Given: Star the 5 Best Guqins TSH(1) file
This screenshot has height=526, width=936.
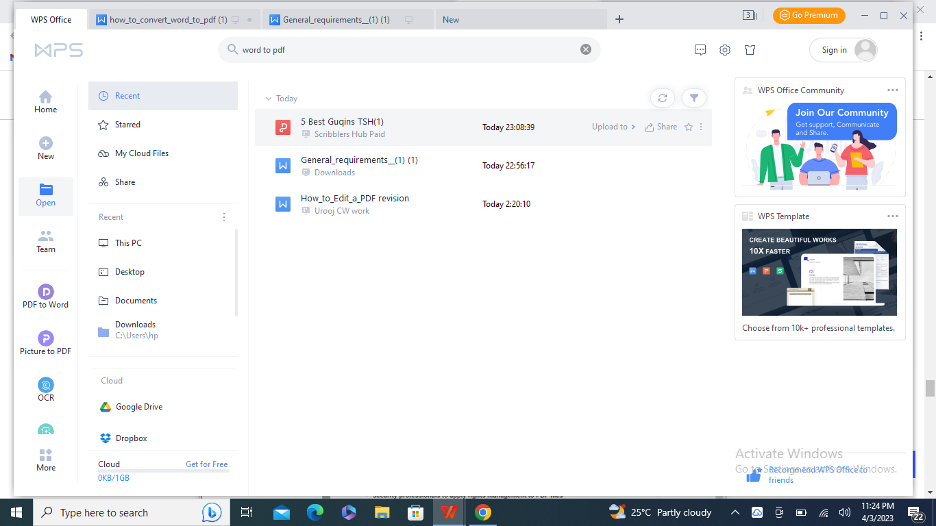Looking at the screenshot, I should [x=688, y=127].
